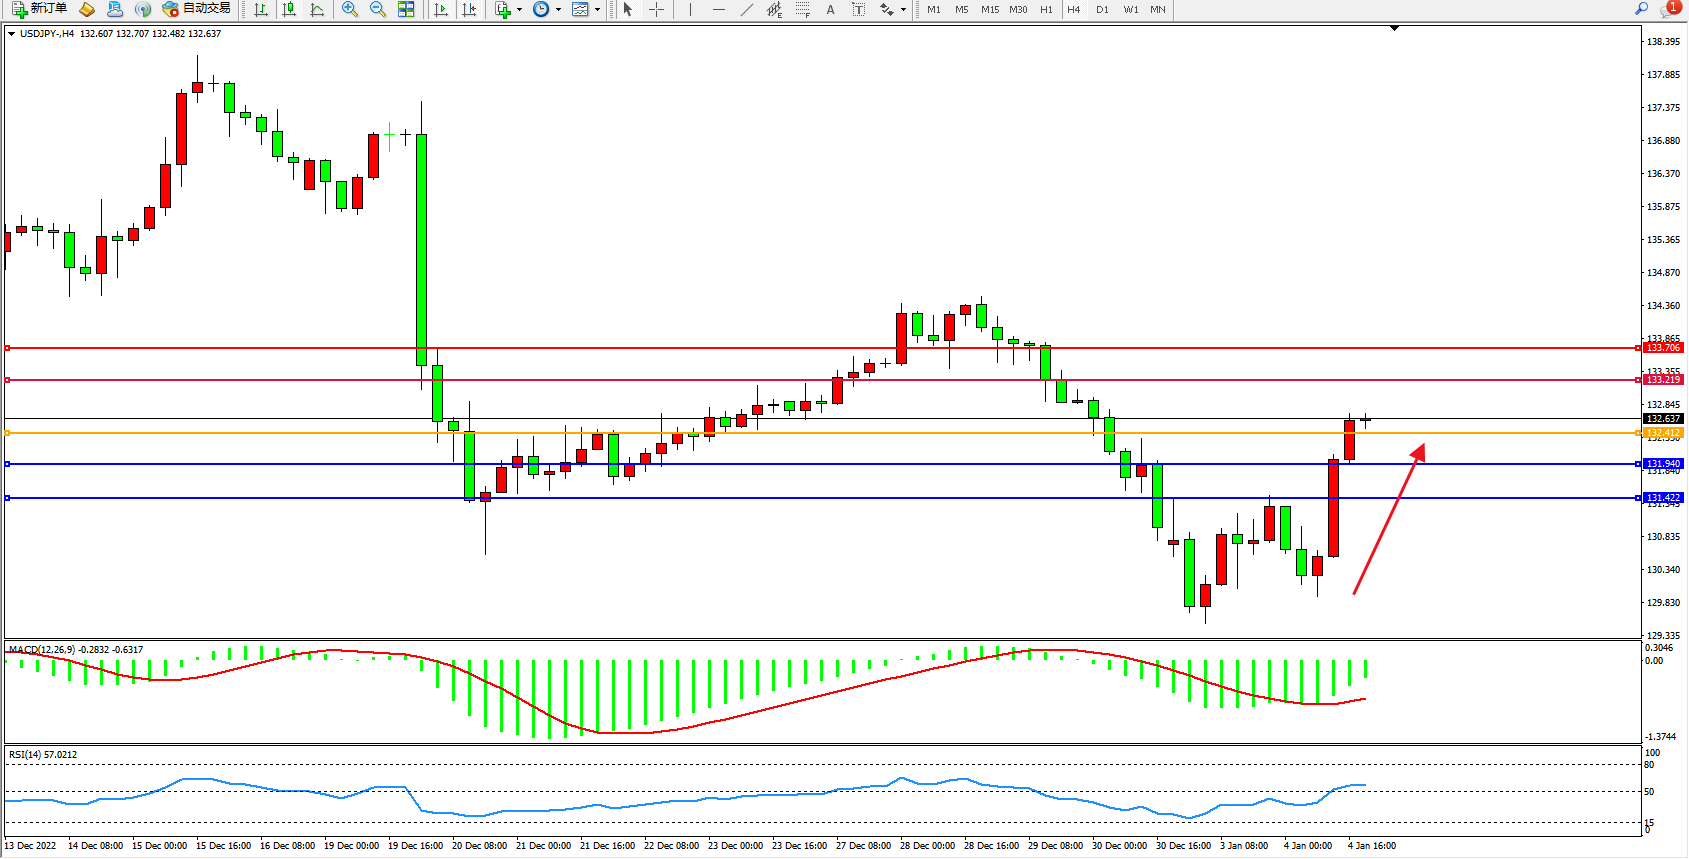Switch chart to bar chart mode
Image resolution: width=1689 pixels, height=859 pixels.
[261, 9]
